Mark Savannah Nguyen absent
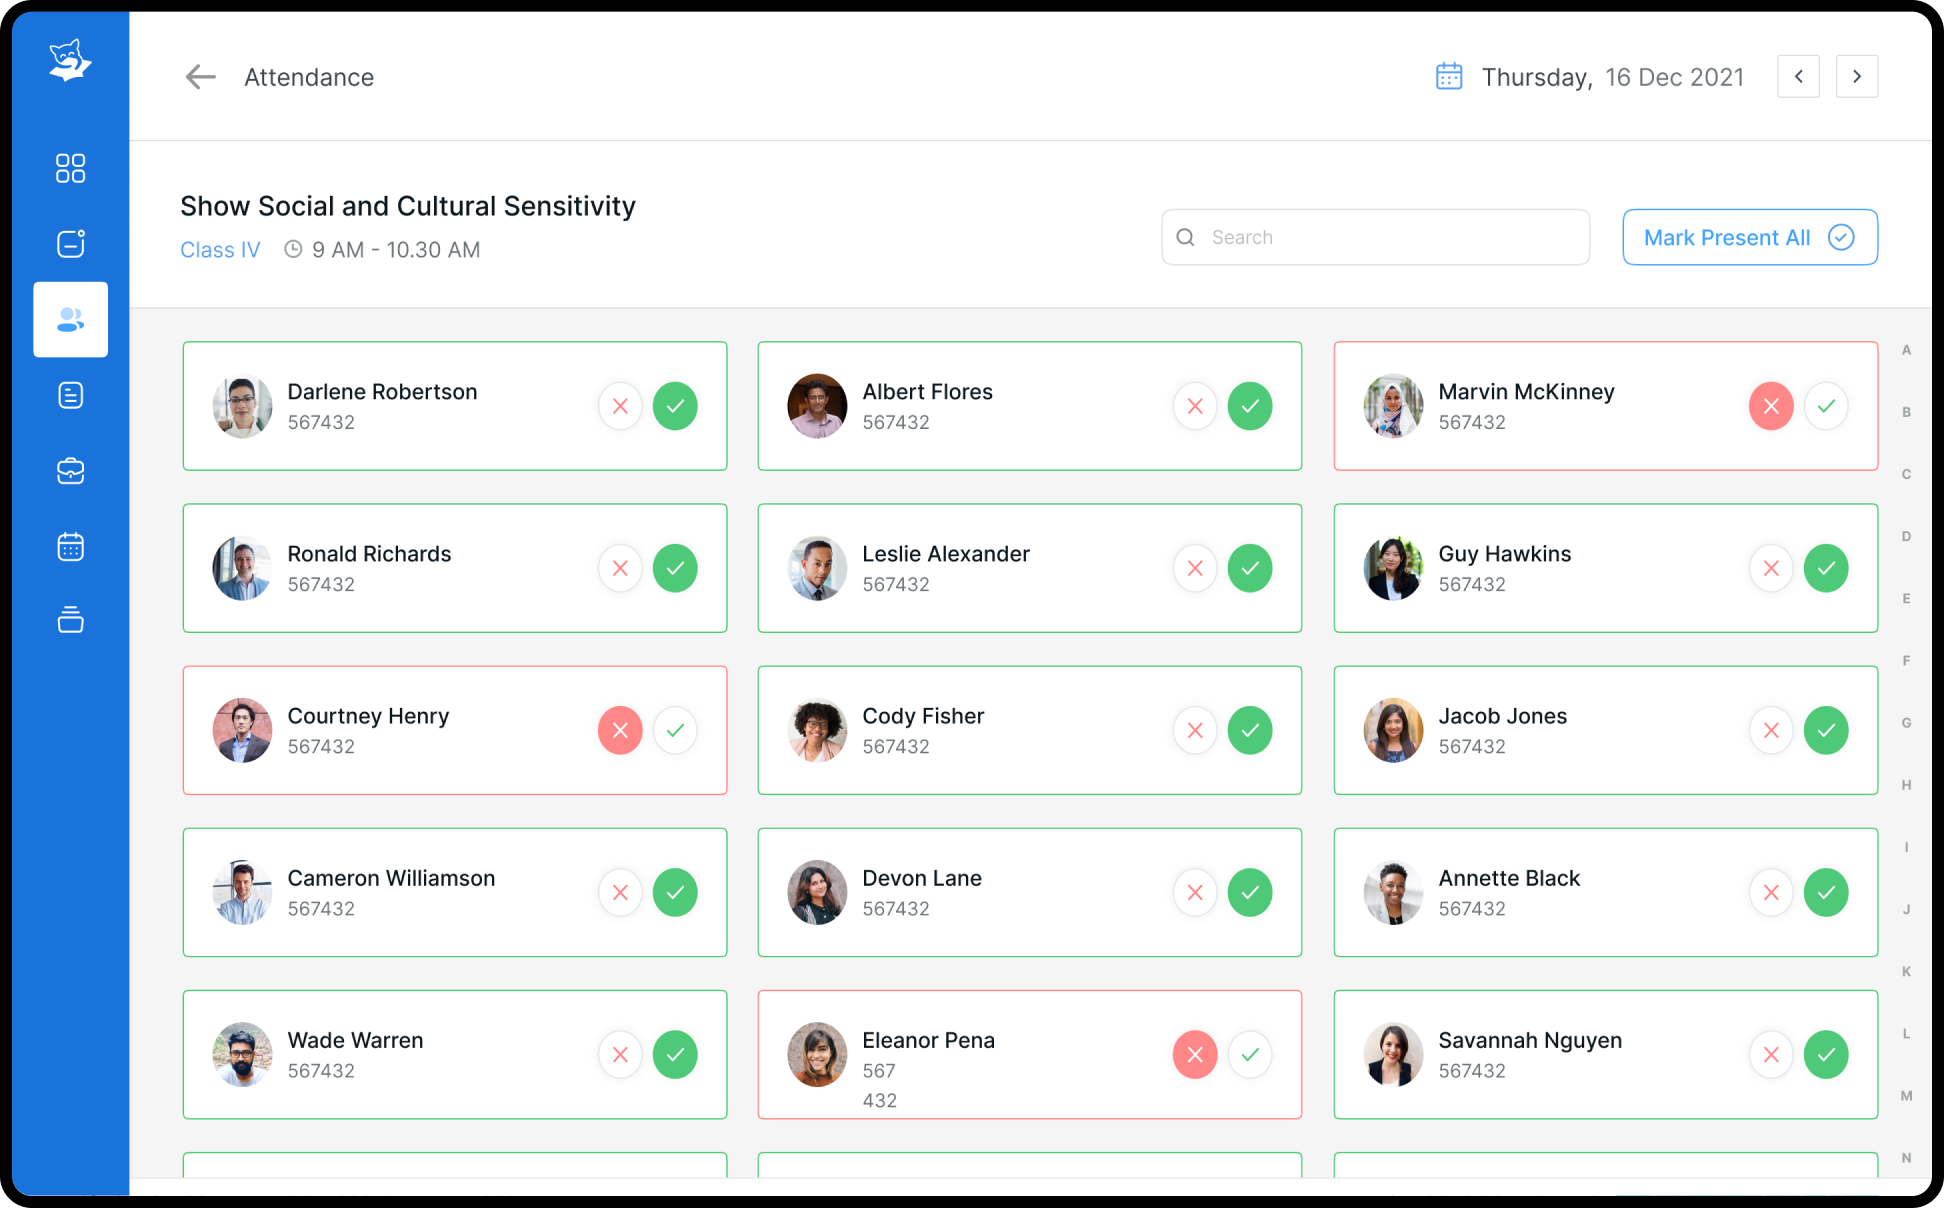1944x1208 pixels. point(1771,1054)
